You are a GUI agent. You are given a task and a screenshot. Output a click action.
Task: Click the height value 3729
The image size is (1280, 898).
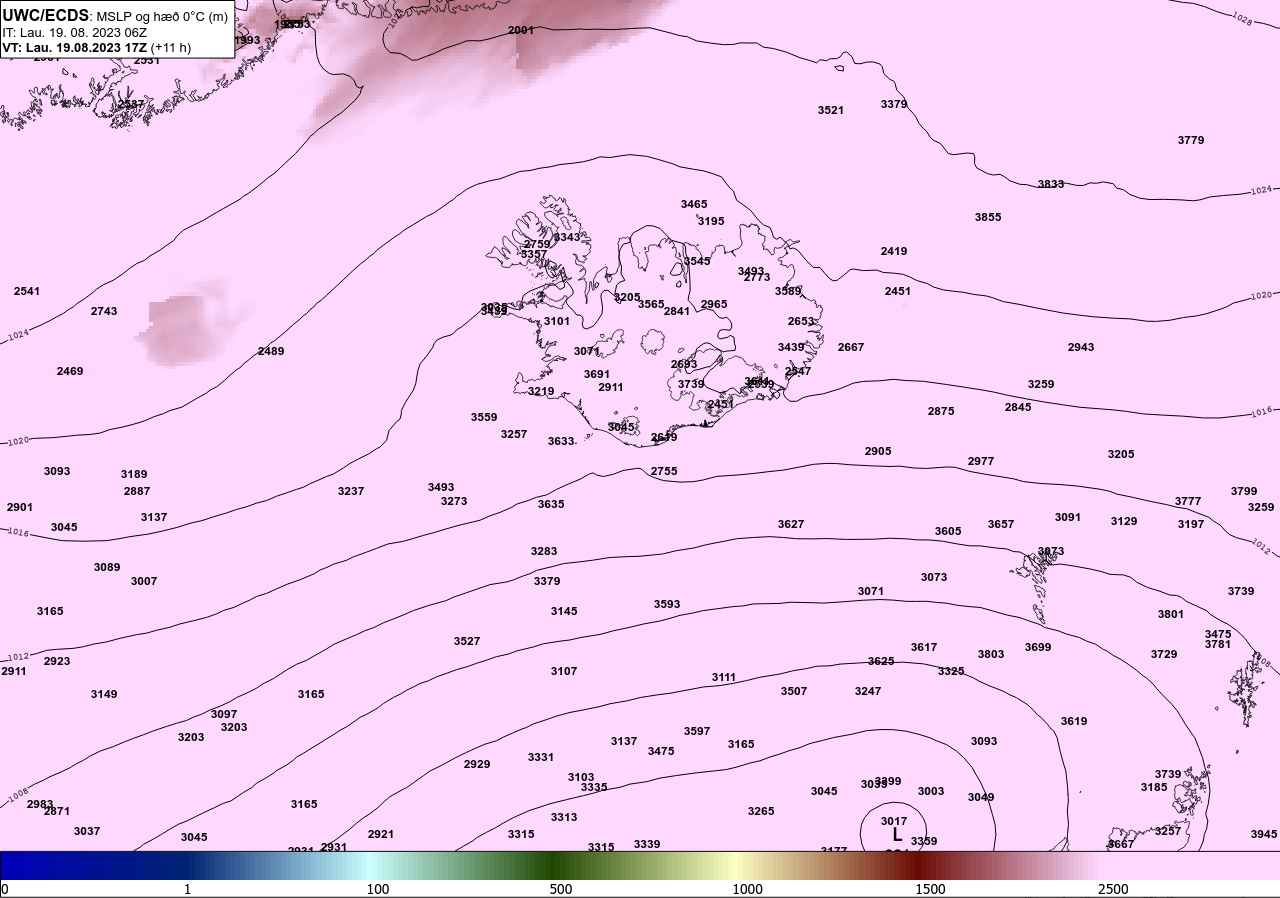(1164, 654)
